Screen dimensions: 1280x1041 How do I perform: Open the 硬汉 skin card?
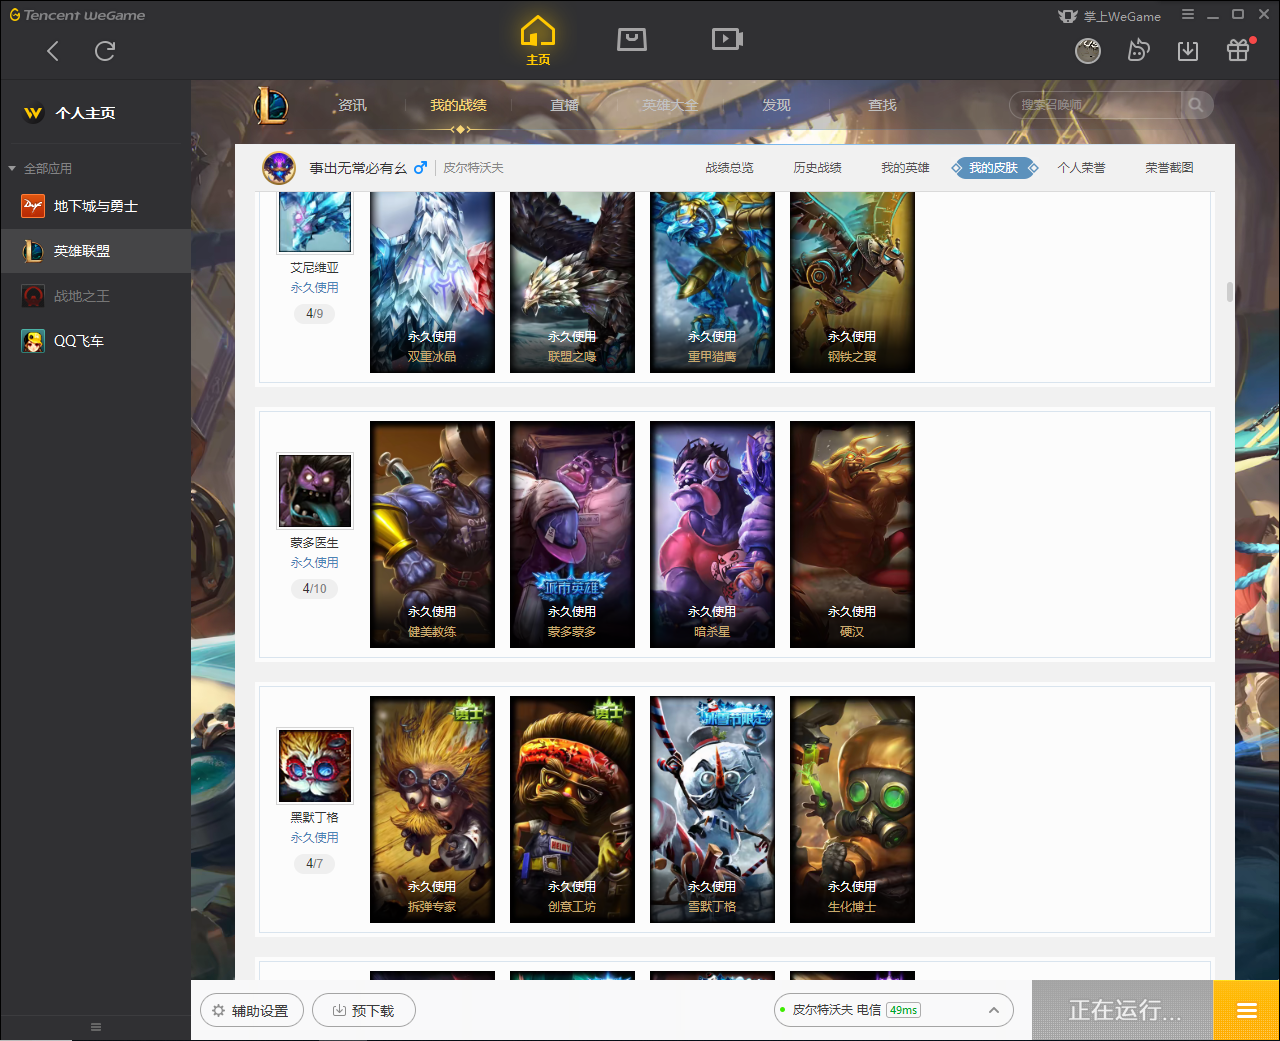852,534
